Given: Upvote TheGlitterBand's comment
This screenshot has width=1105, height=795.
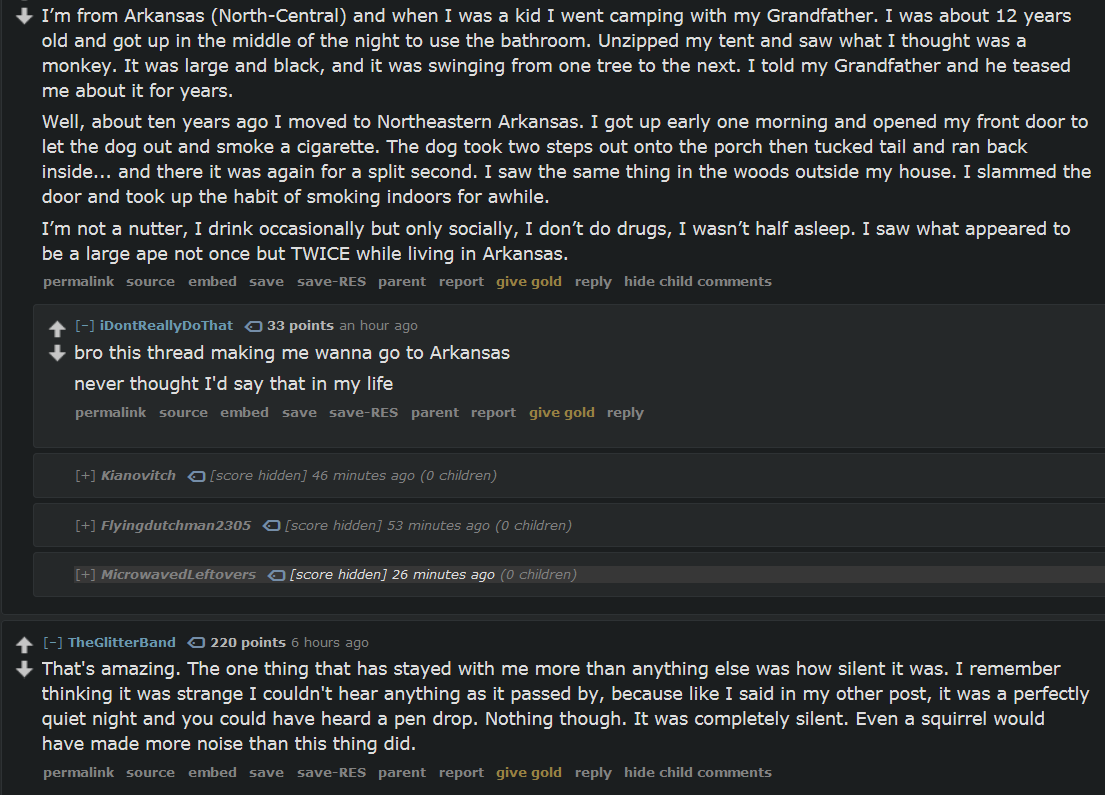Looking at the screenshot, I should pyautogui.click(x=25, y=645).
